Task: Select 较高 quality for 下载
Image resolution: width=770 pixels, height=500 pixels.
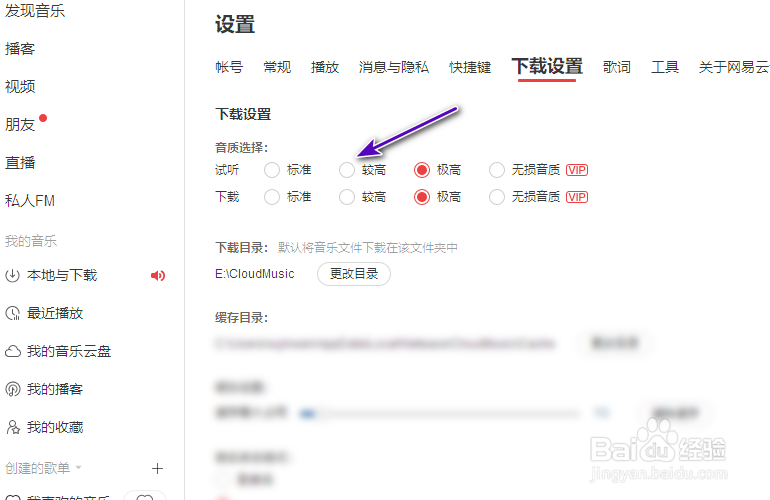Action: click(x=347, y=197)
